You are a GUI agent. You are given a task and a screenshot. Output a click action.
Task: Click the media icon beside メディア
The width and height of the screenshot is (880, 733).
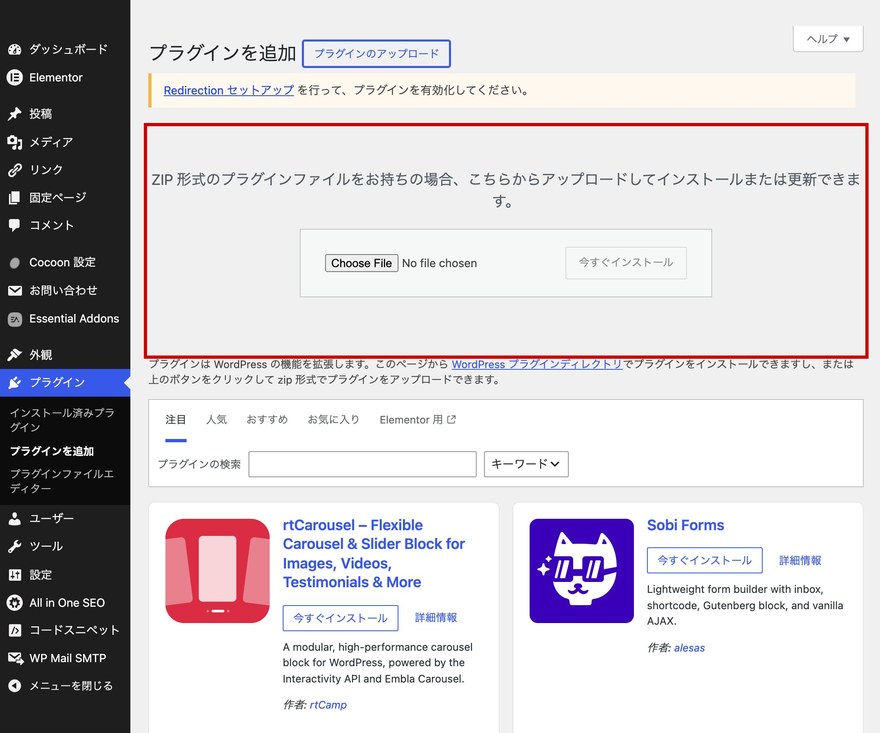pyautogui.click(x=15, y=142)
